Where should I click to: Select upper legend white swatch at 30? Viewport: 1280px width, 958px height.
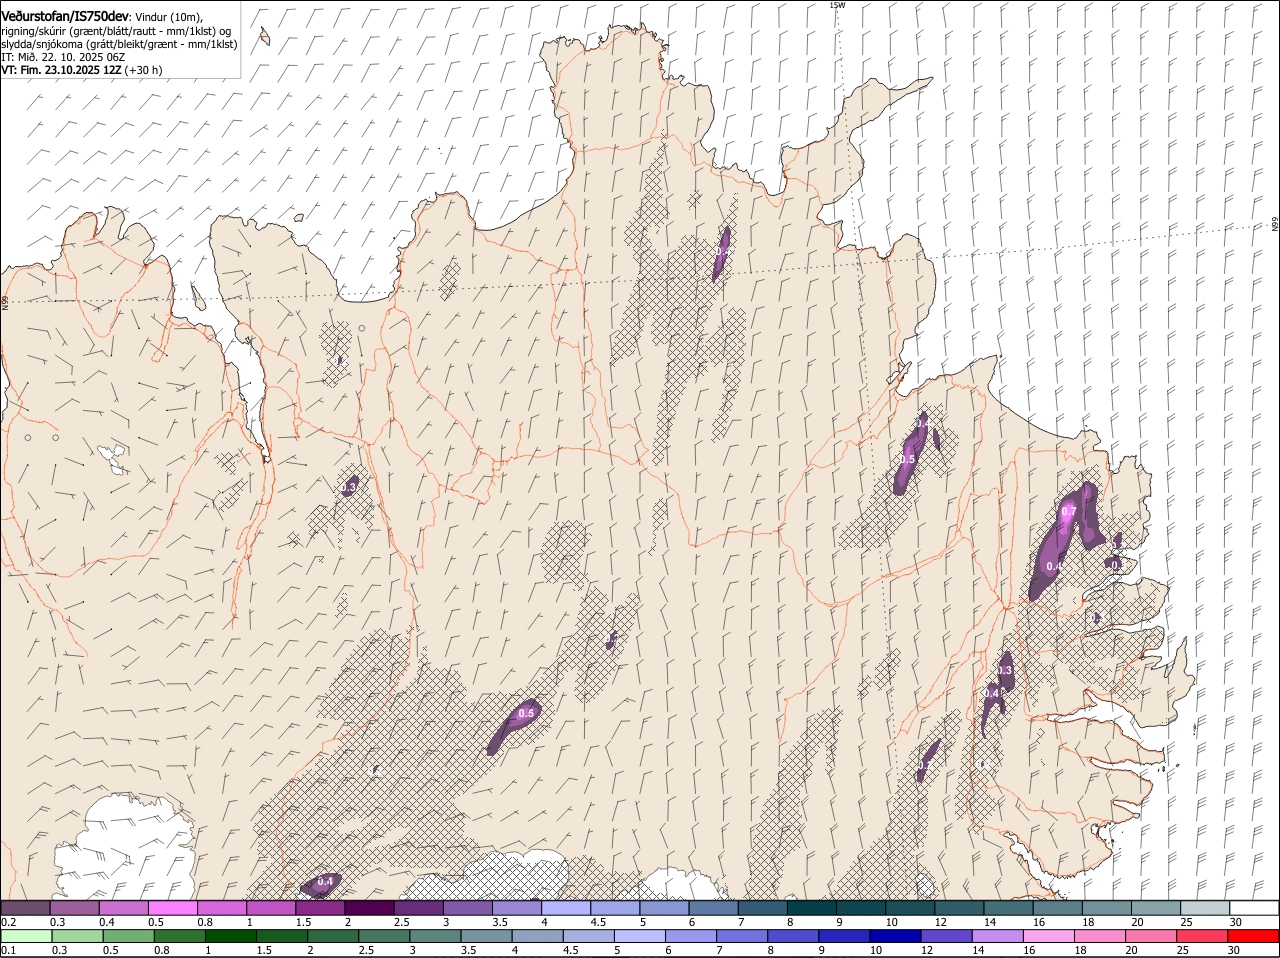[x=1254, y=908]
